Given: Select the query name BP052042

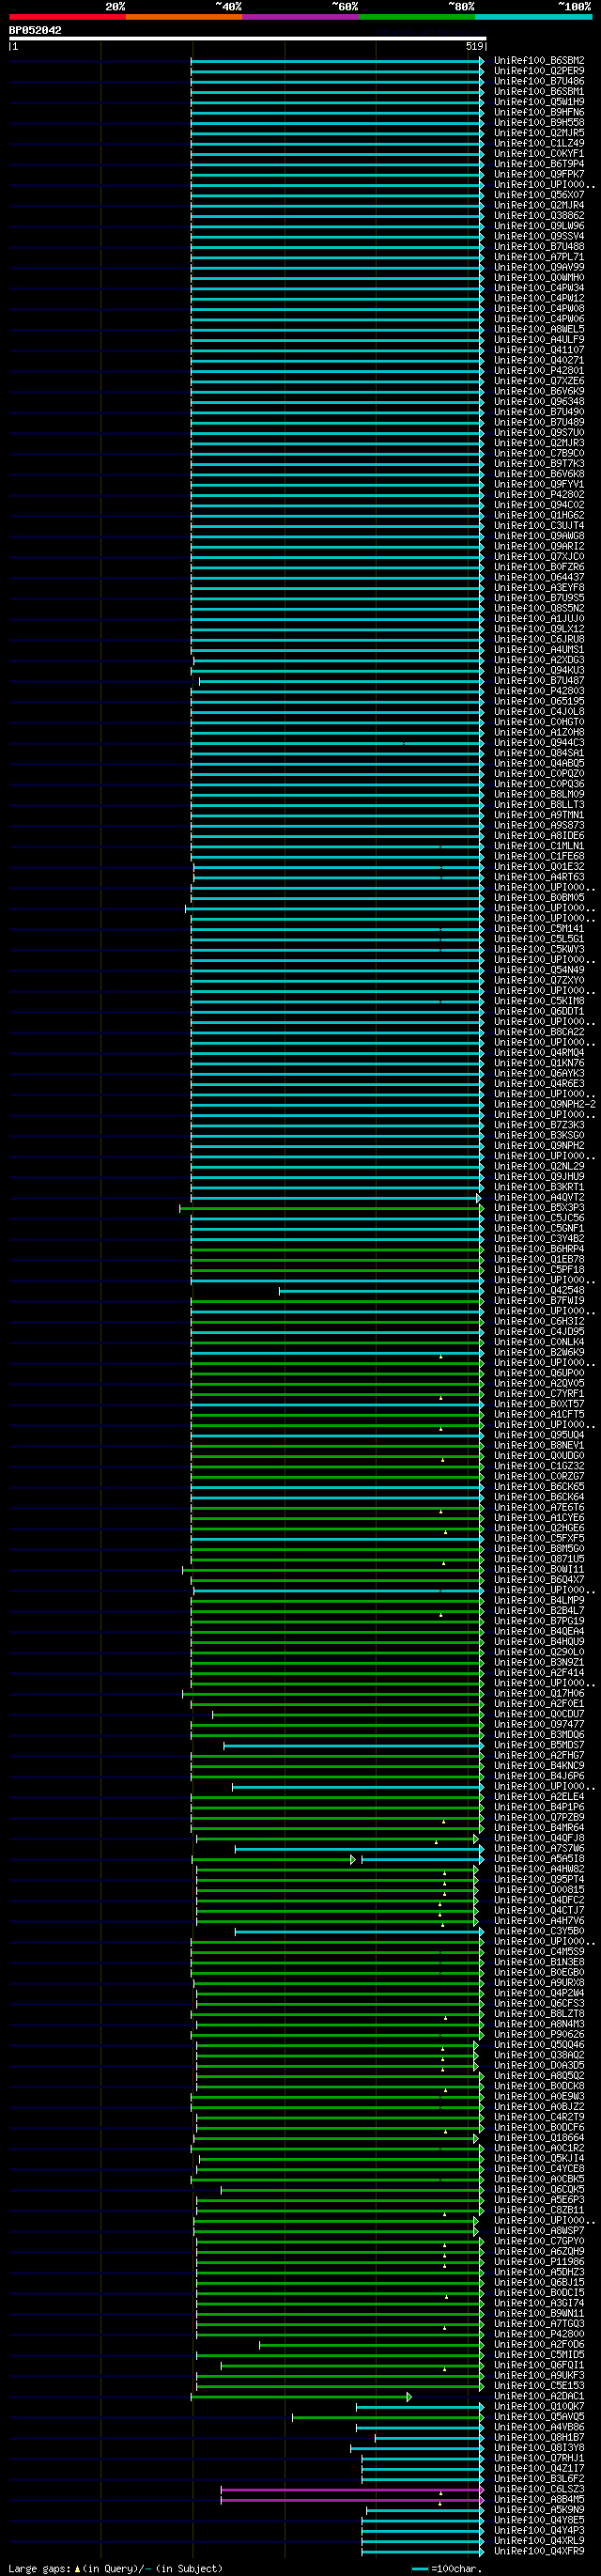Looking at the screenshot, I should (x=35, y=30).
